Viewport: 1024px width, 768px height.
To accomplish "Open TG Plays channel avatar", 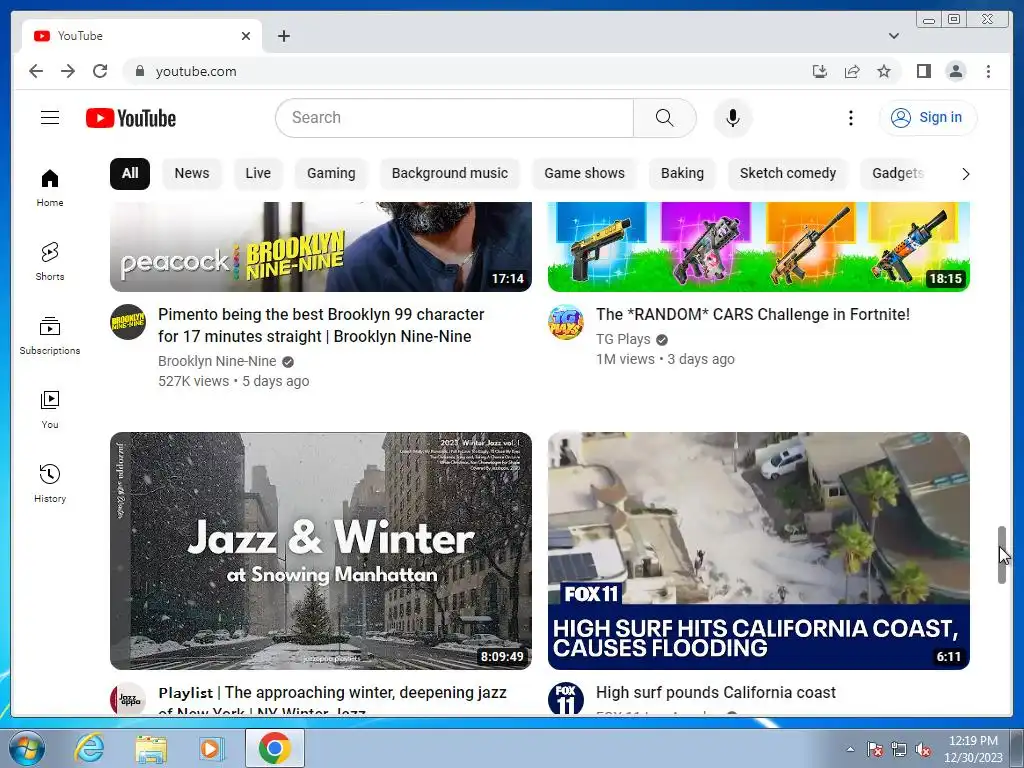I will point(566,322).
